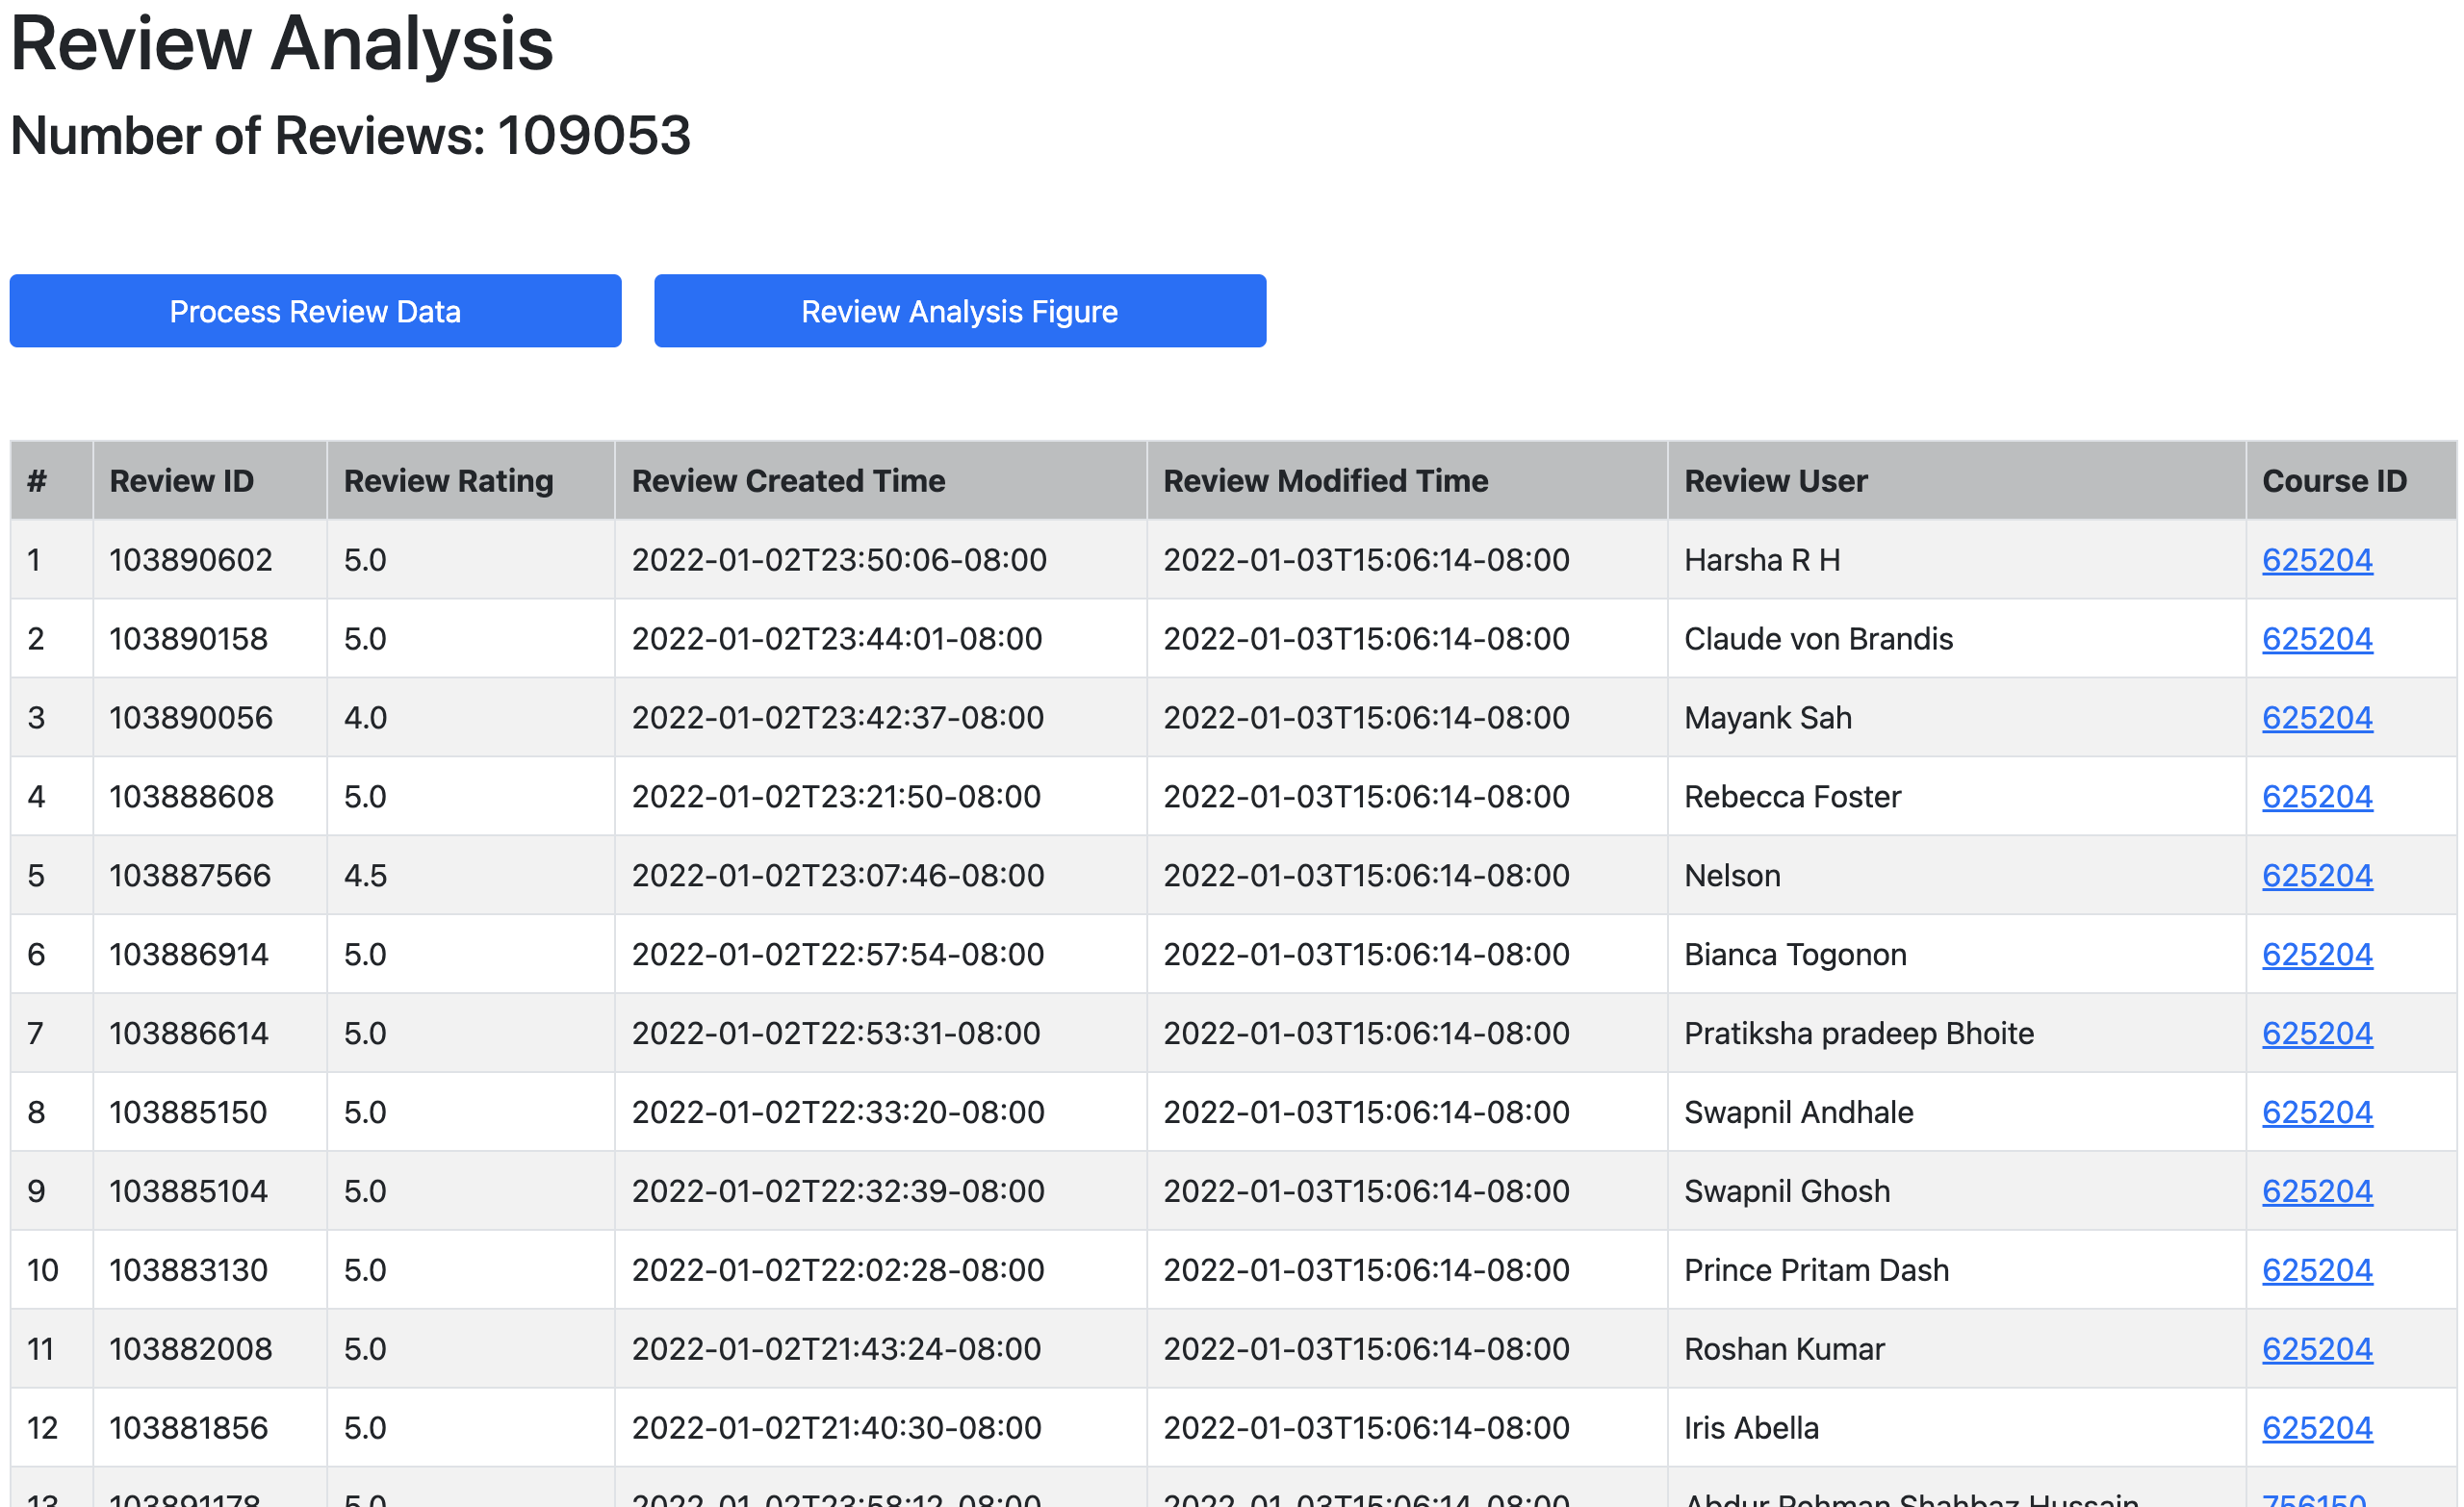
Task: Click Mayank Sah's course ID link
Action: pos(2316,718)
